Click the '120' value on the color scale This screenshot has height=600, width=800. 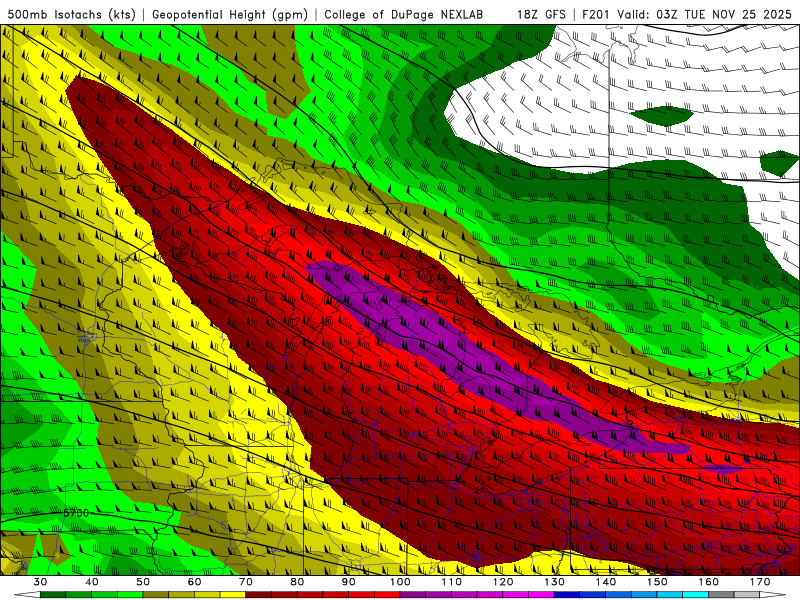tap(503, 582)
